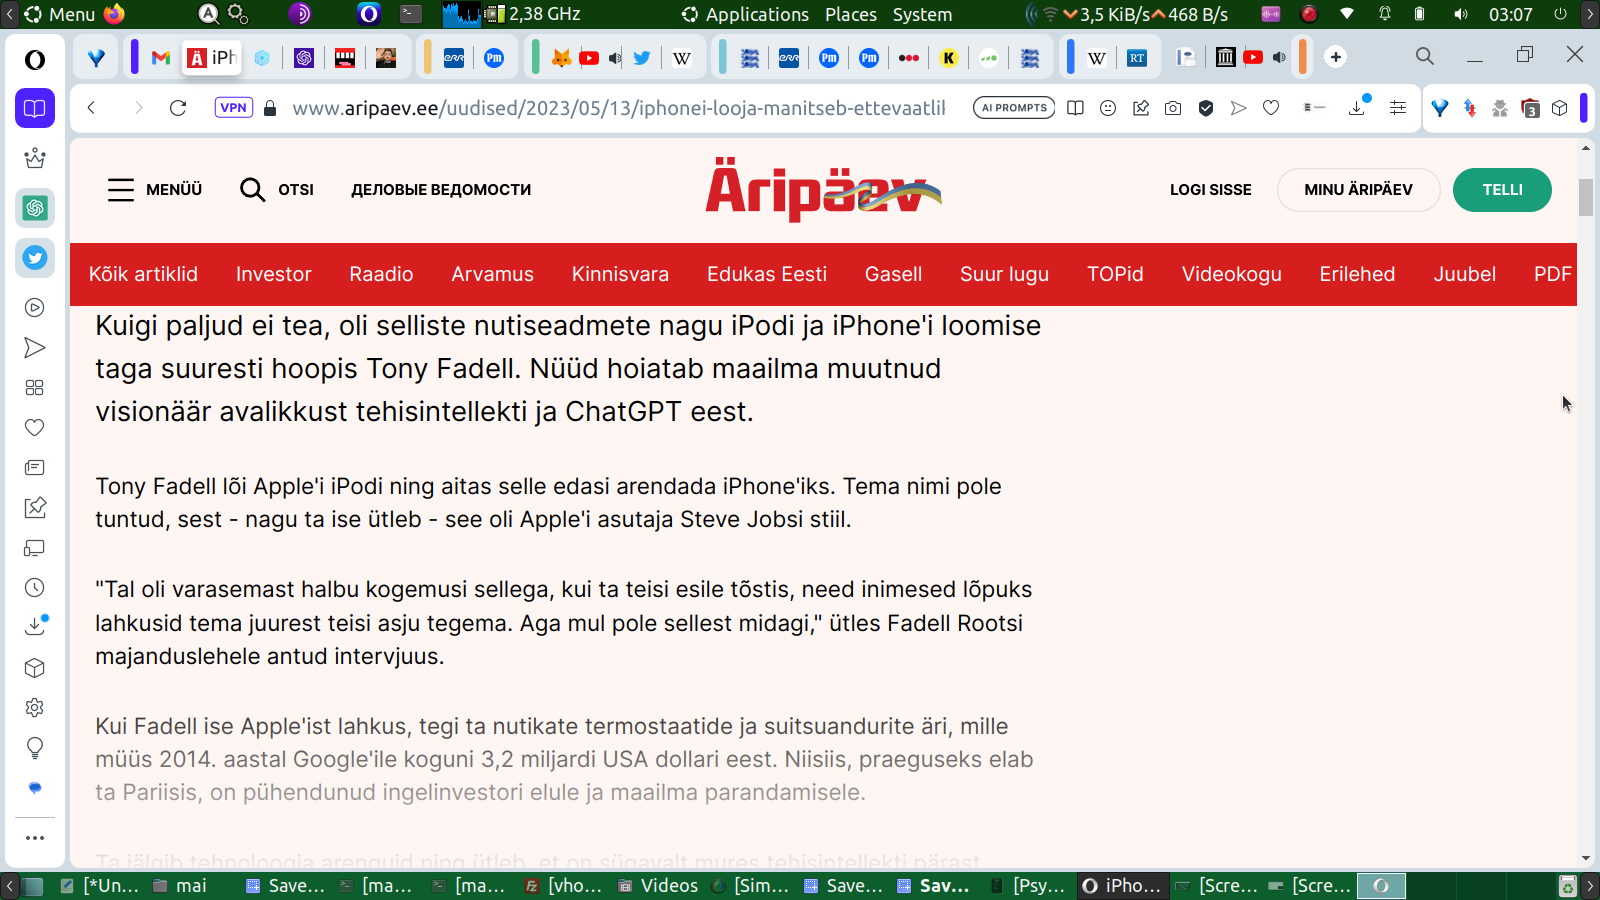Viewport: 1600px width, 900px height.
Task: Open Kõik artiklid in the red navigation
Action: click(x=143, y=274)
